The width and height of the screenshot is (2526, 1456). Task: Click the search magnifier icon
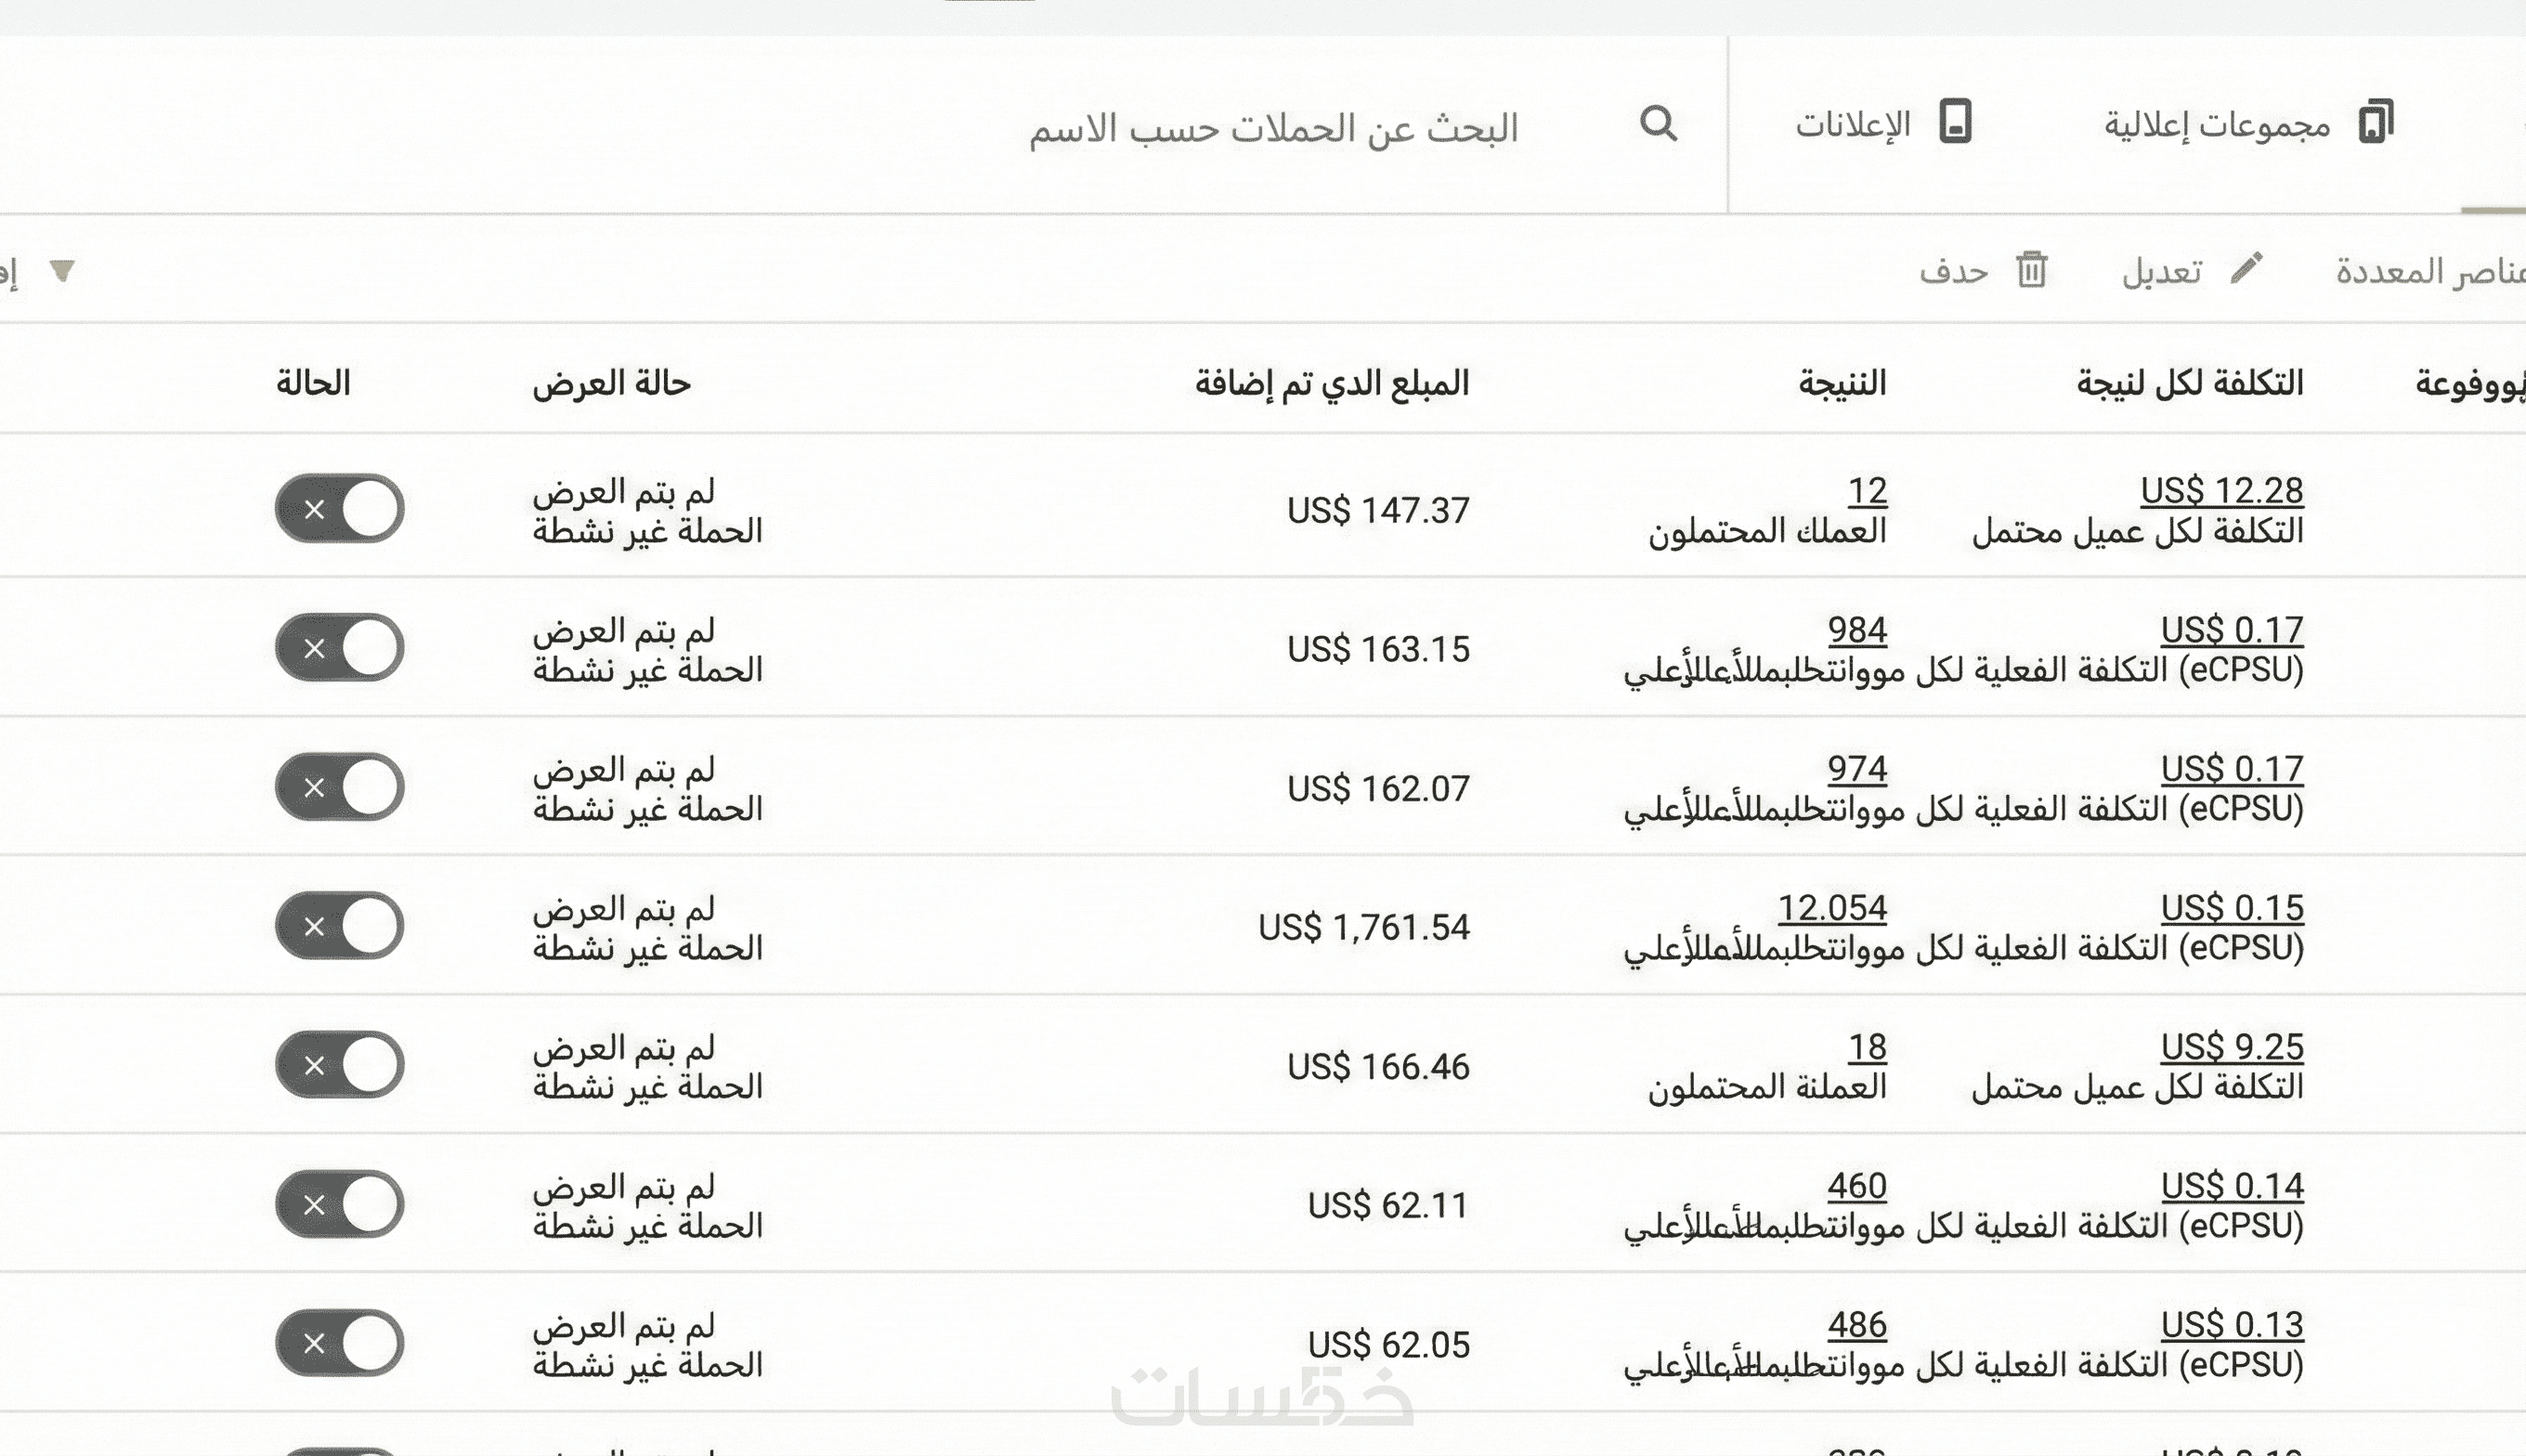point(1658,124)
